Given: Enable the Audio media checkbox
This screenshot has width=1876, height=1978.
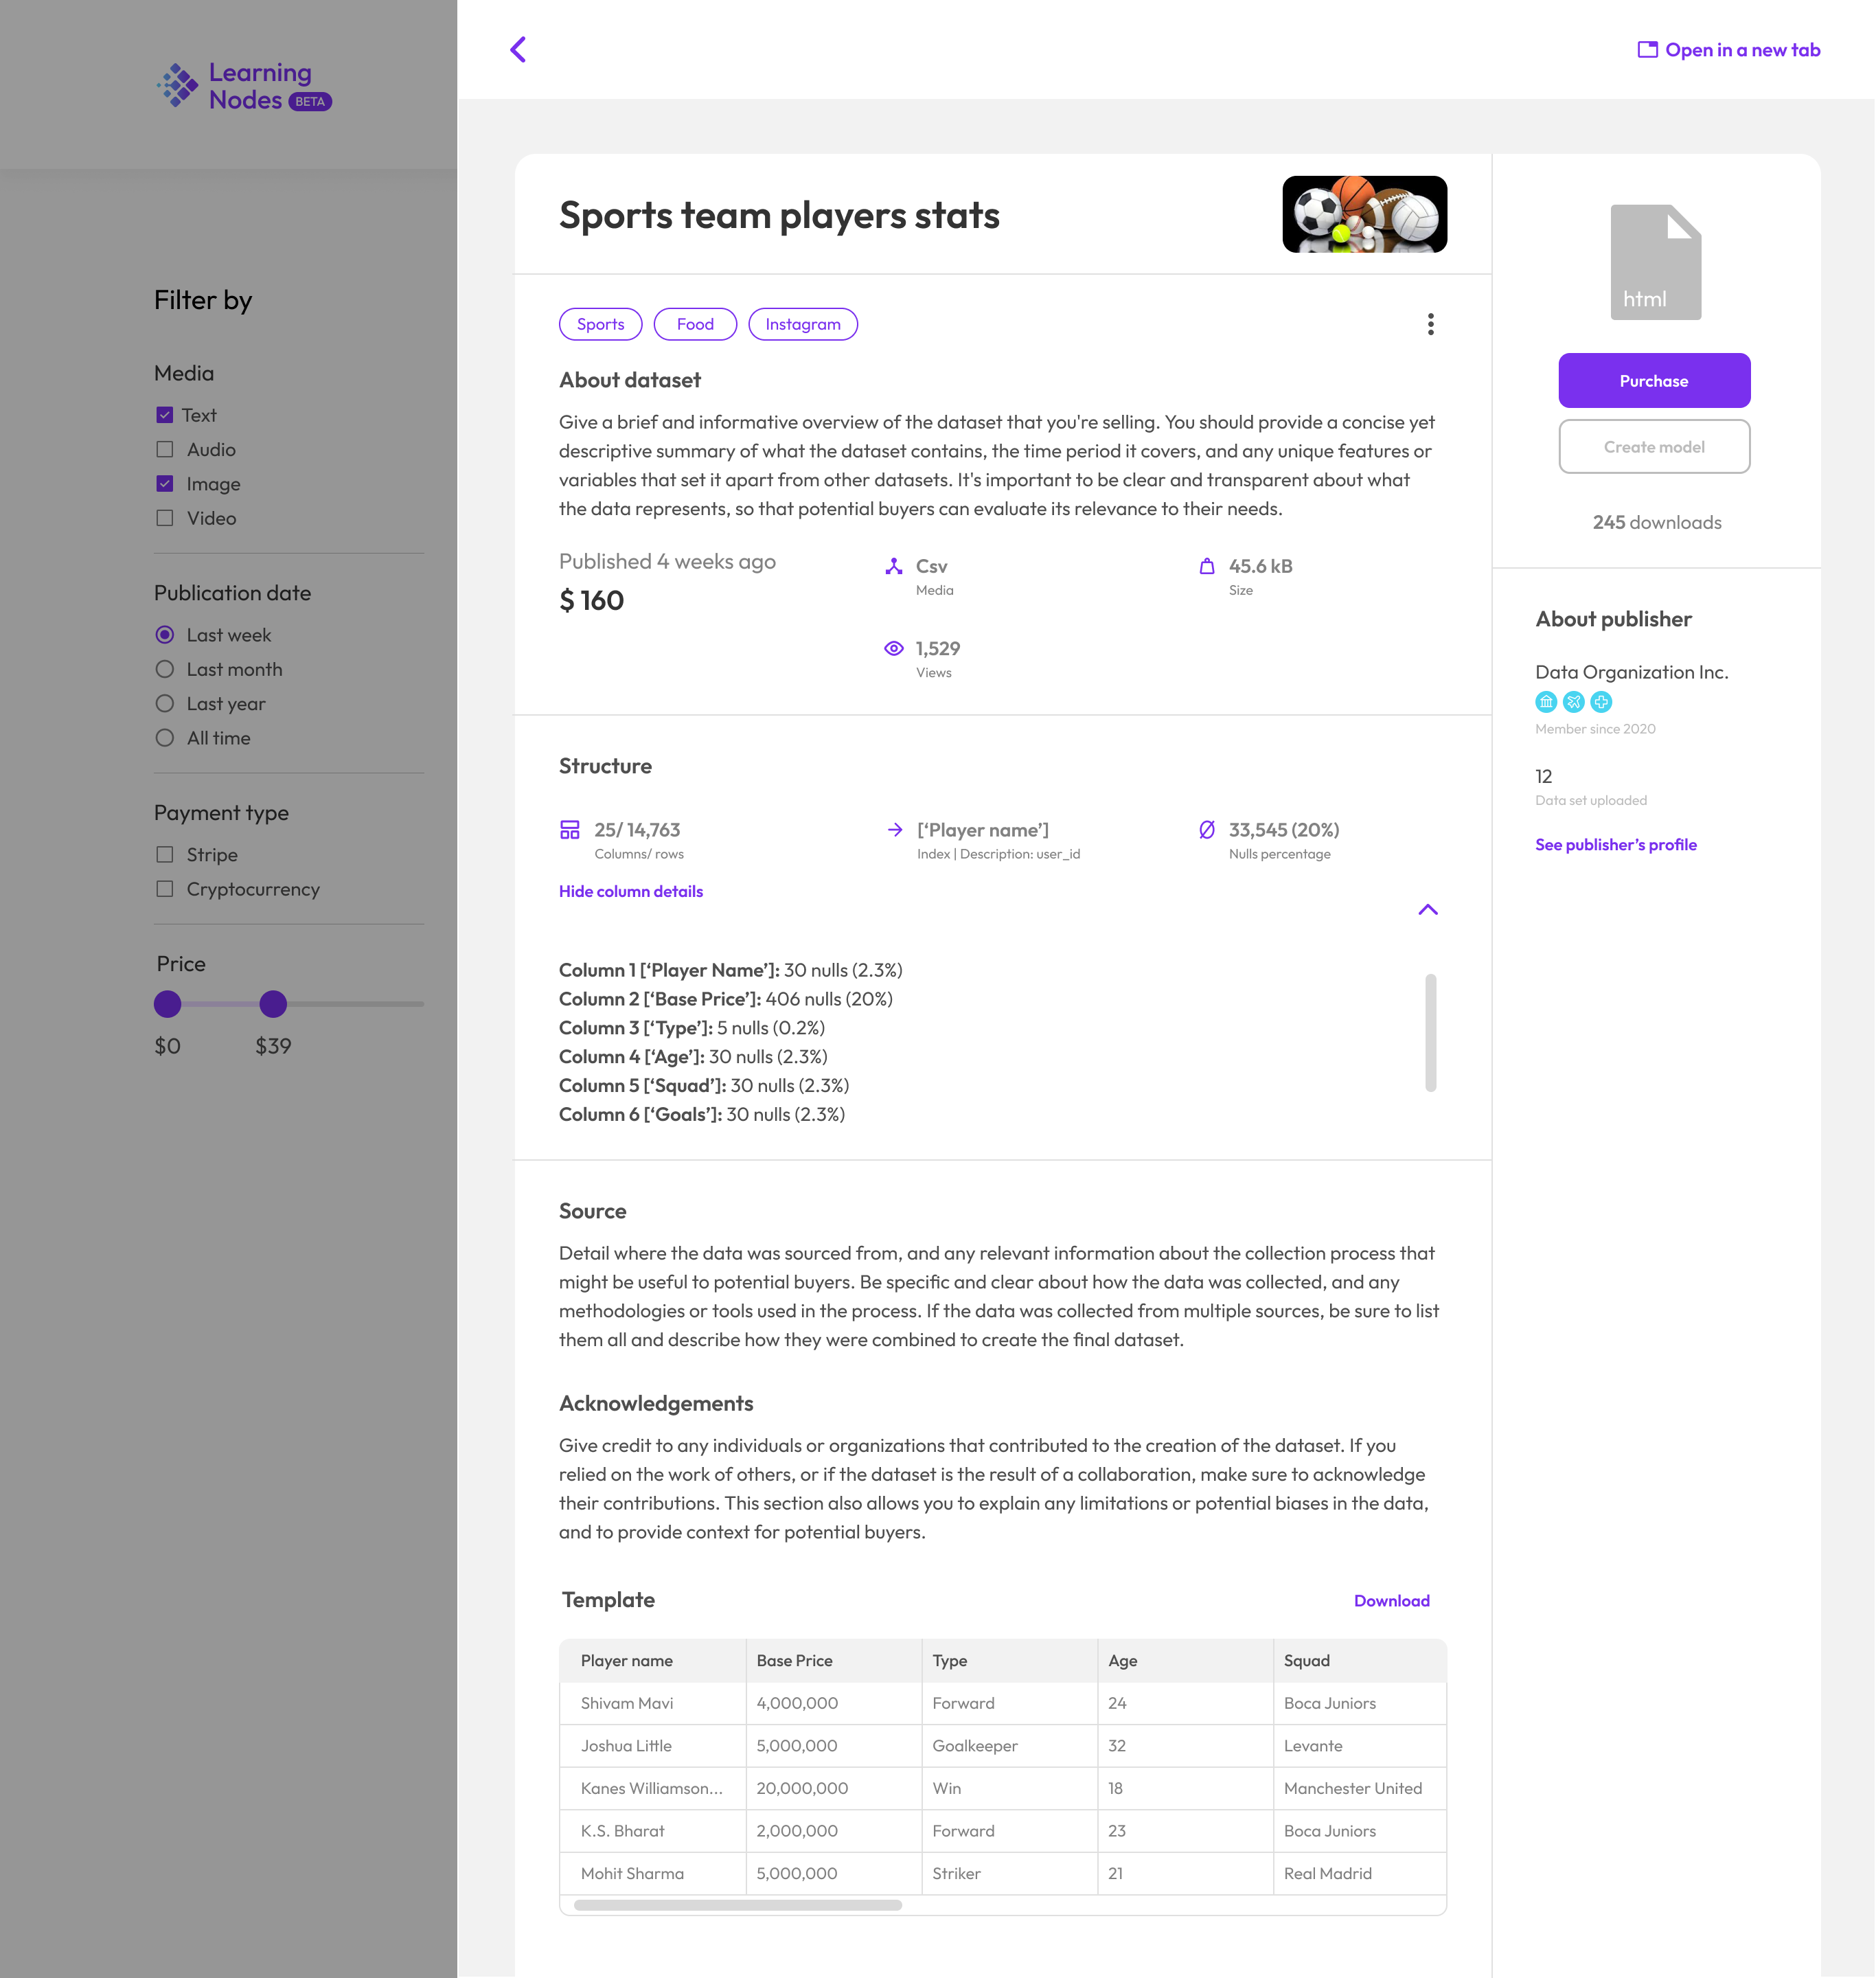Looking at the screenshot, I should click(x=165, y=450).
